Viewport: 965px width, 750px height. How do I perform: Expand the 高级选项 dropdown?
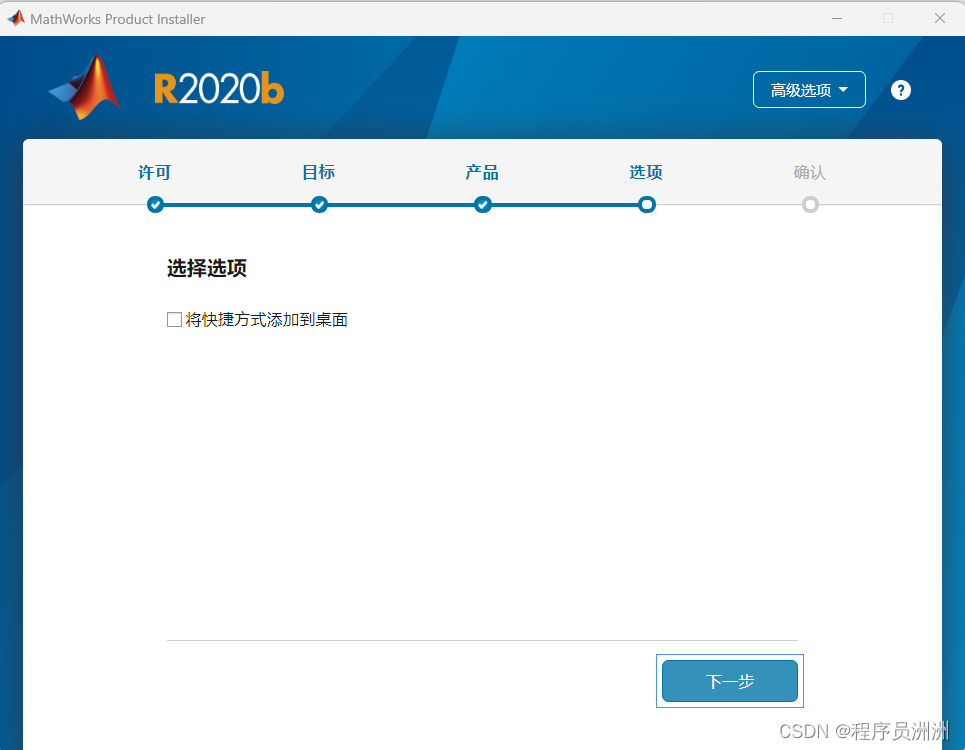809,90
